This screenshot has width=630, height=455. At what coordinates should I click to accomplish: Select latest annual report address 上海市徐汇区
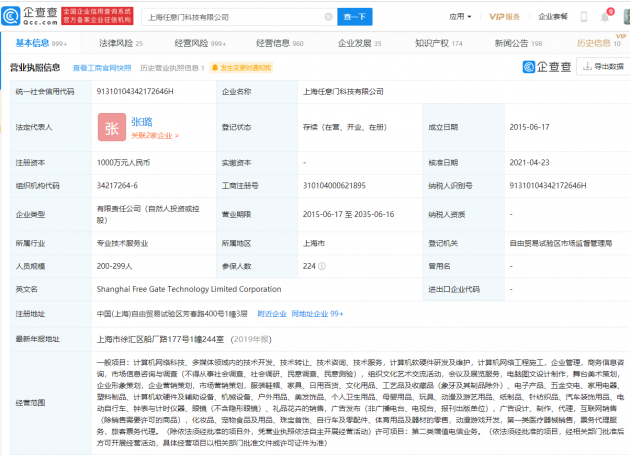coord(160,339)
